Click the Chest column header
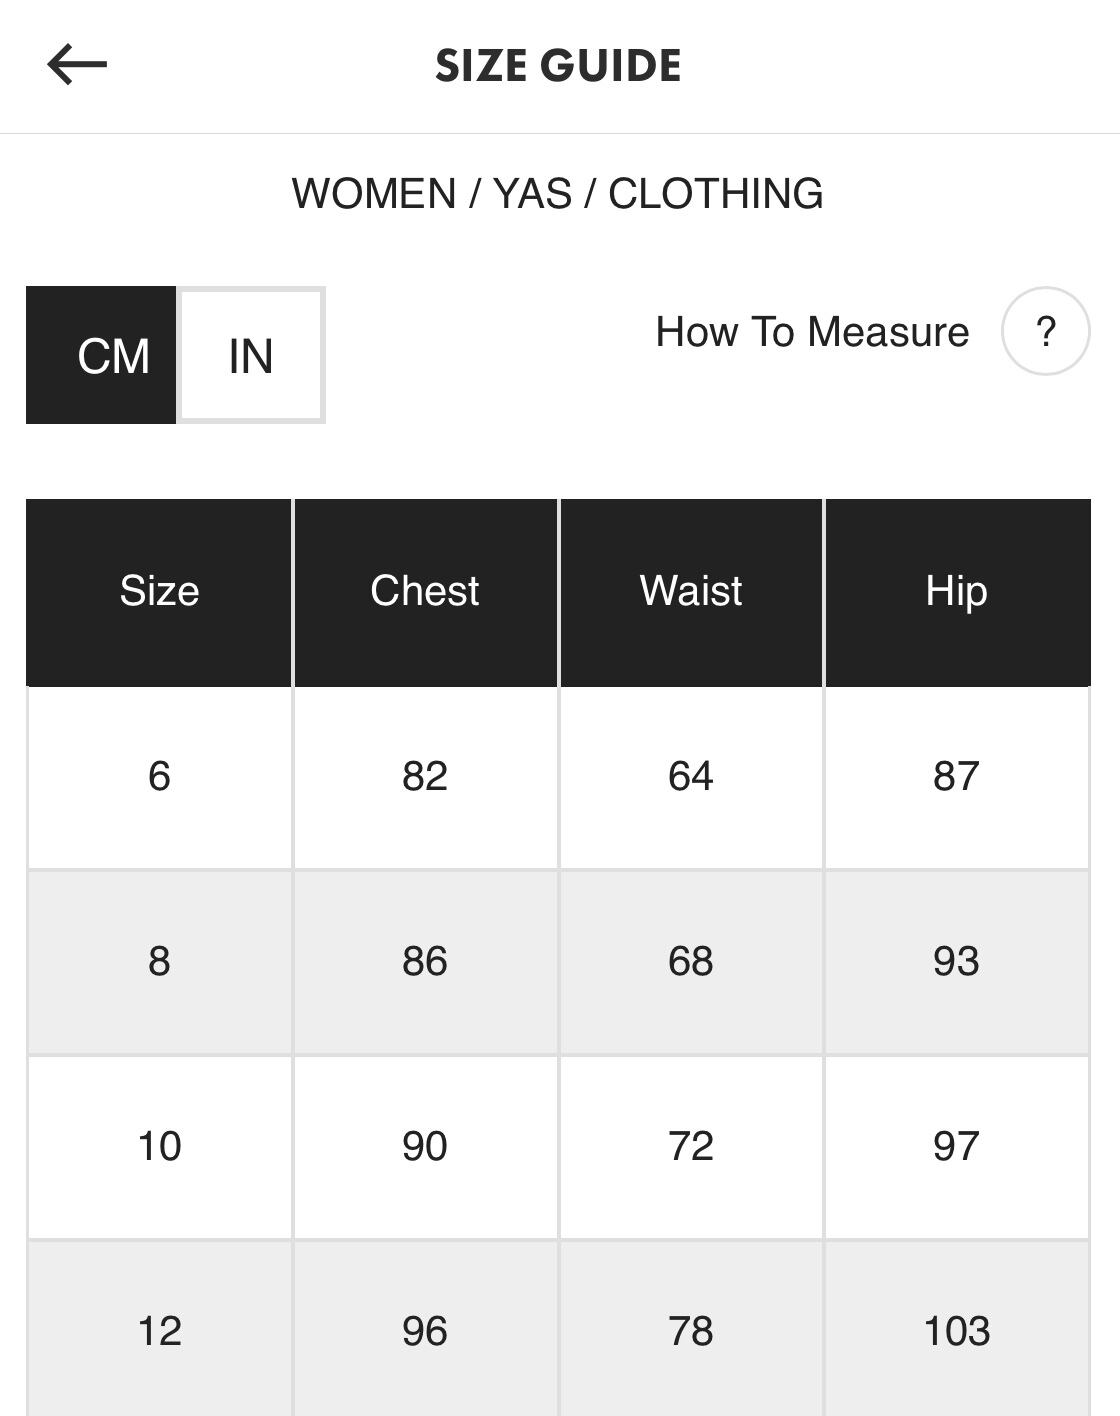This screenshot has height=1416, width=1120. pyautogui.click(x=425, y=591)
